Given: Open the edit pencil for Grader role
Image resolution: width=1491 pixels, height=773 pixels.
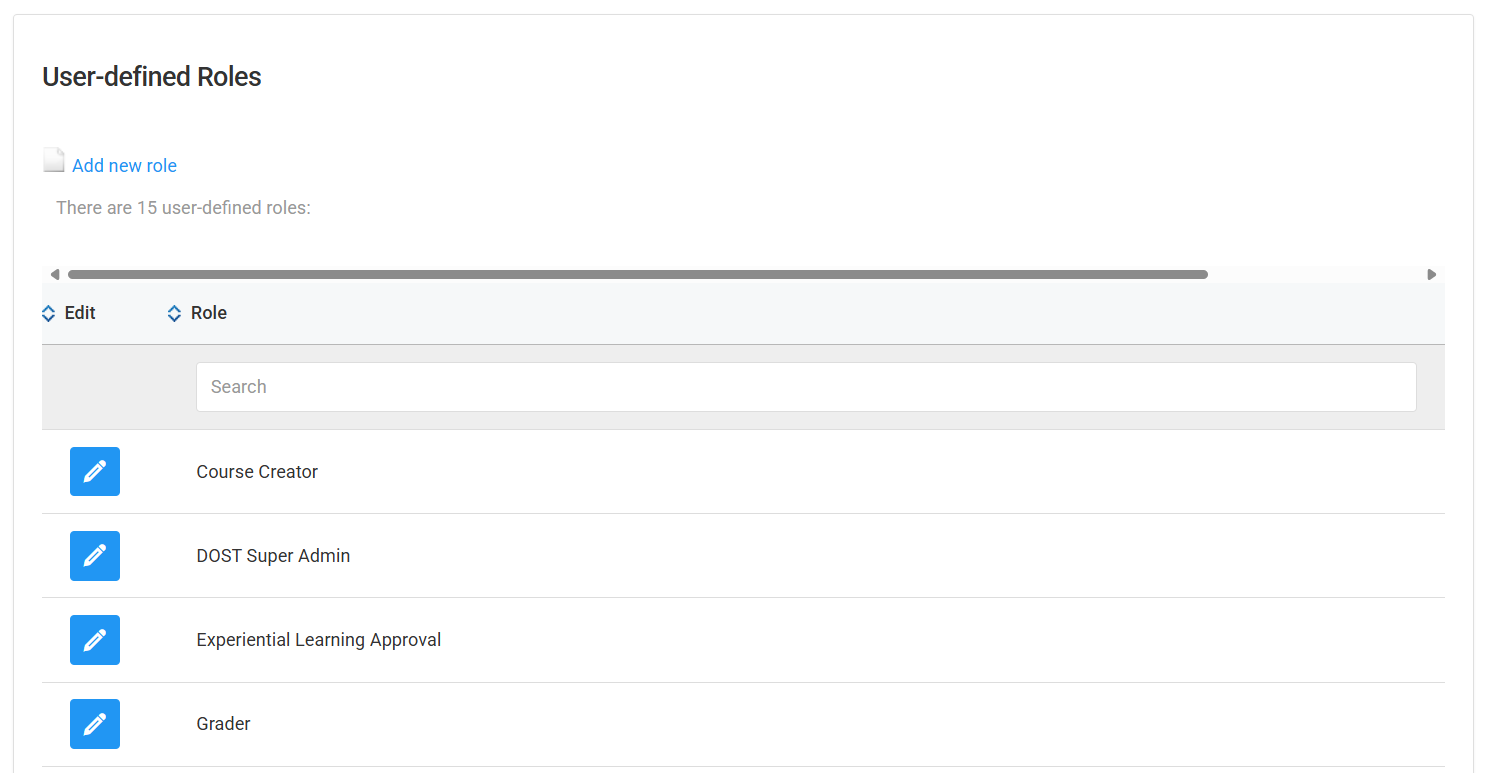Looking at the screenshot, I should coord(95,724).
